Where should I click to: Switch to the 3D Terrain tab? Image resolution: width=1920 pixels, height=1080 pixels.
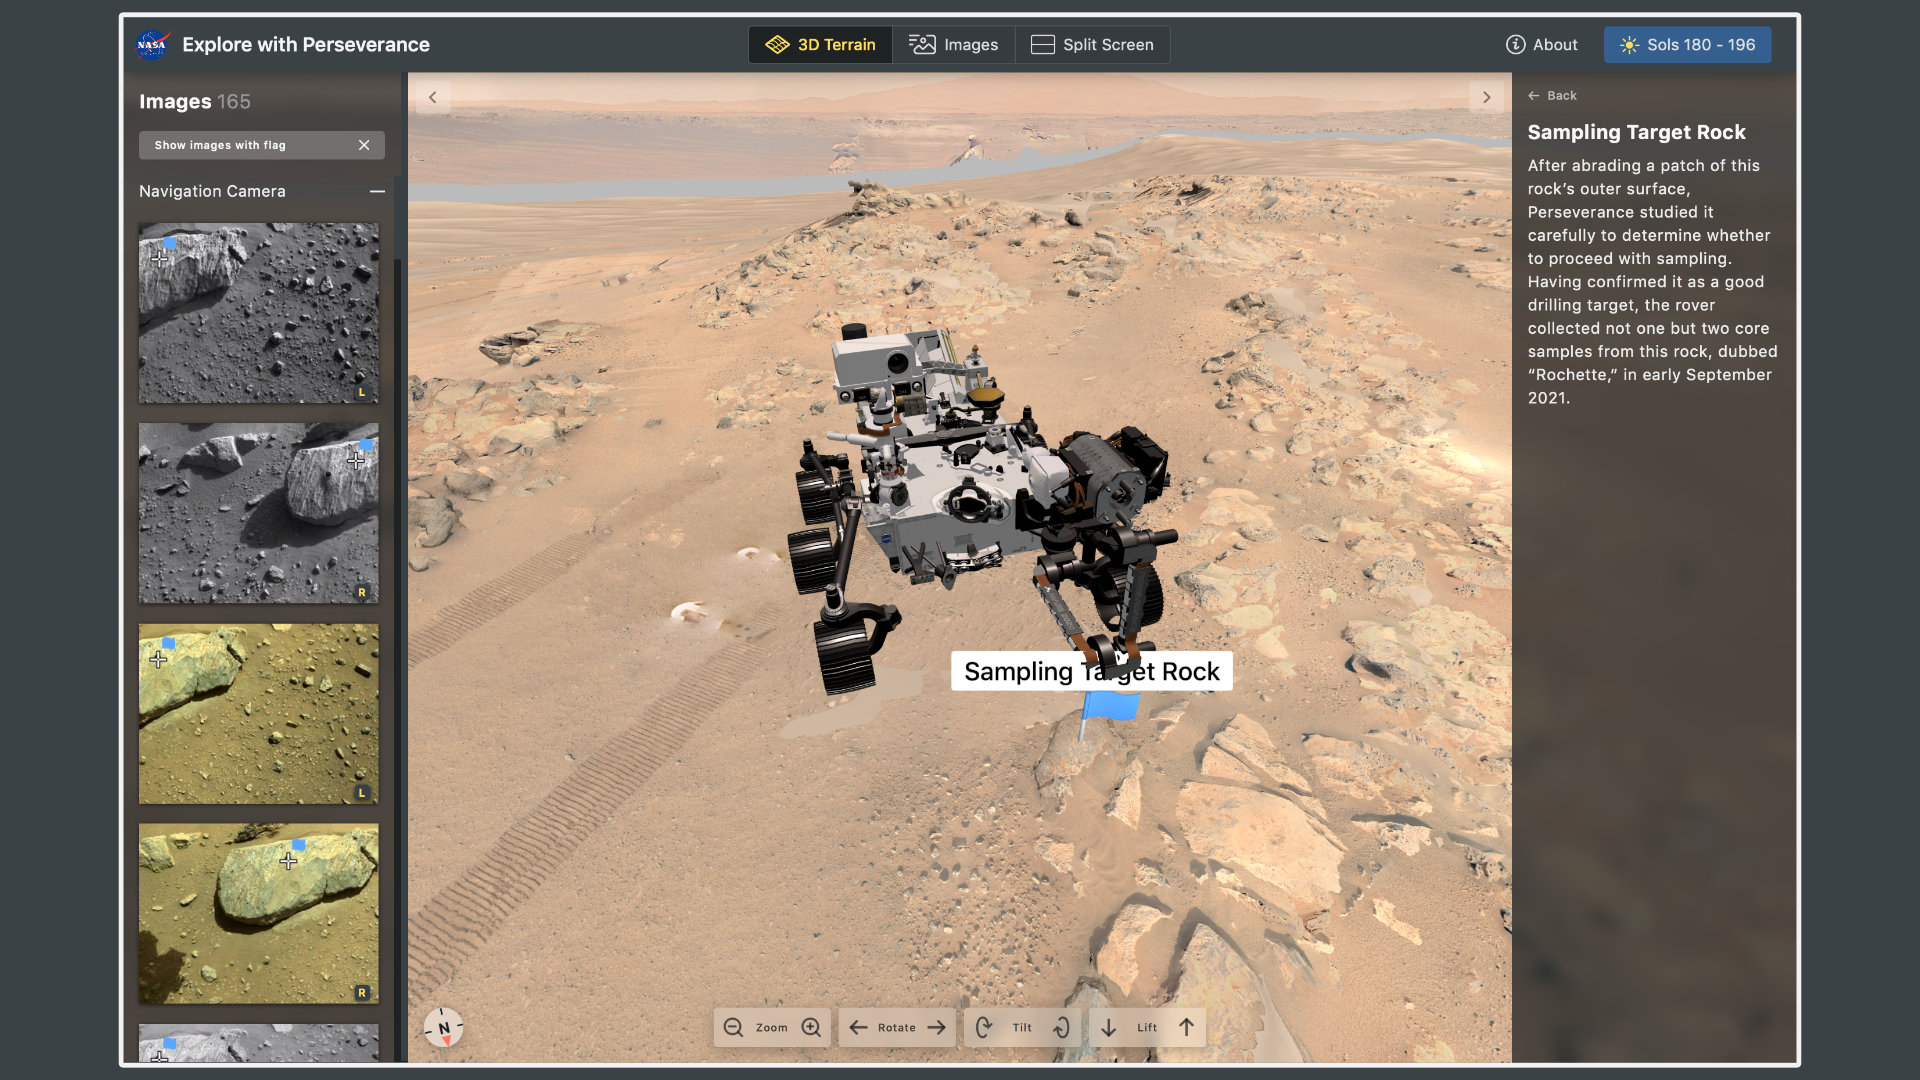click(820, 45)
